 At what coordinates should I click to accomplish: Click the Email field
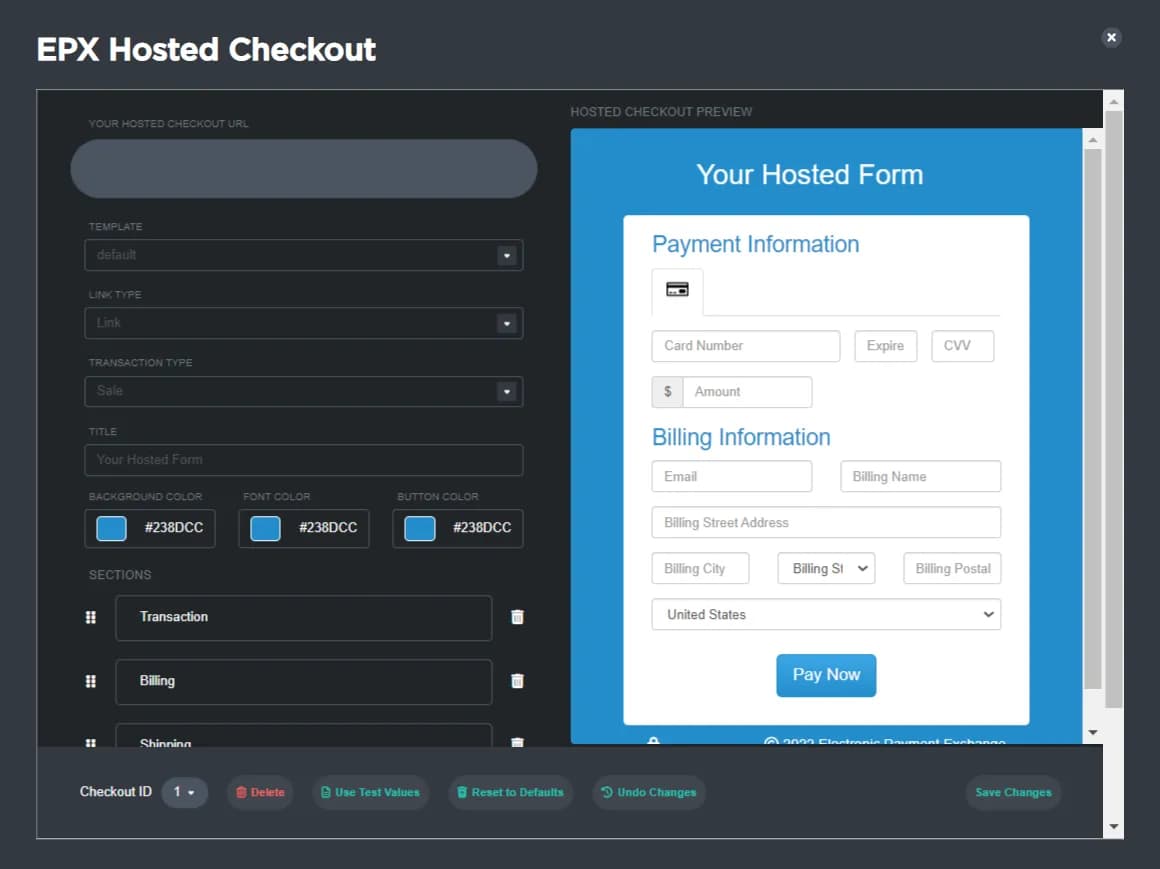pos(732,476)
